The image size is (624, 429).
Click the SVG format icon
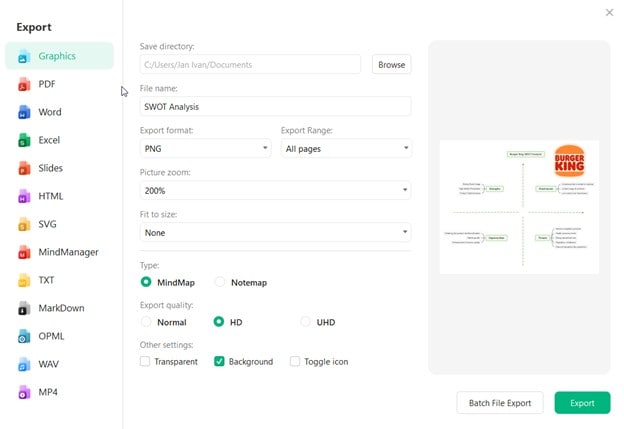tap(24, 225)
